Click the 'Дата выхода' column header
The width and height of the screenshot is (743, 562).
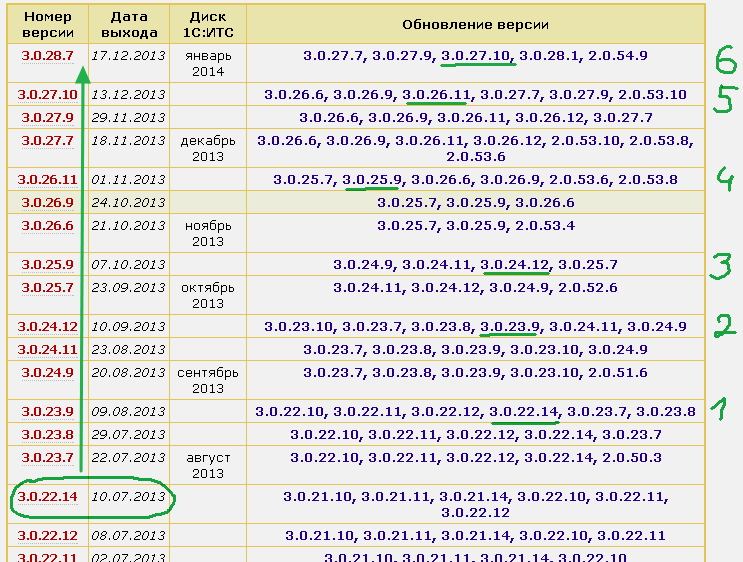click(129, 23)
